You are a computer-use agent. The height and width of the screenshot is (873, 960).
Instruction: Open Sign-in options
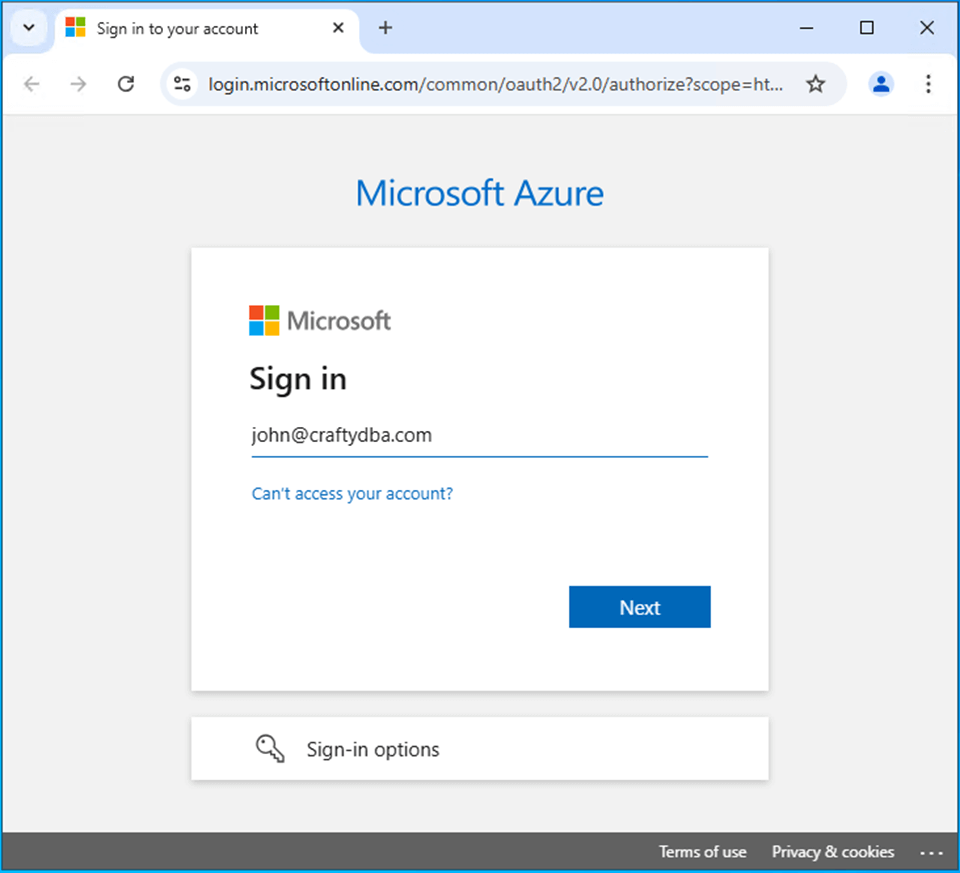pyautogui.click(x=479, y=749)
